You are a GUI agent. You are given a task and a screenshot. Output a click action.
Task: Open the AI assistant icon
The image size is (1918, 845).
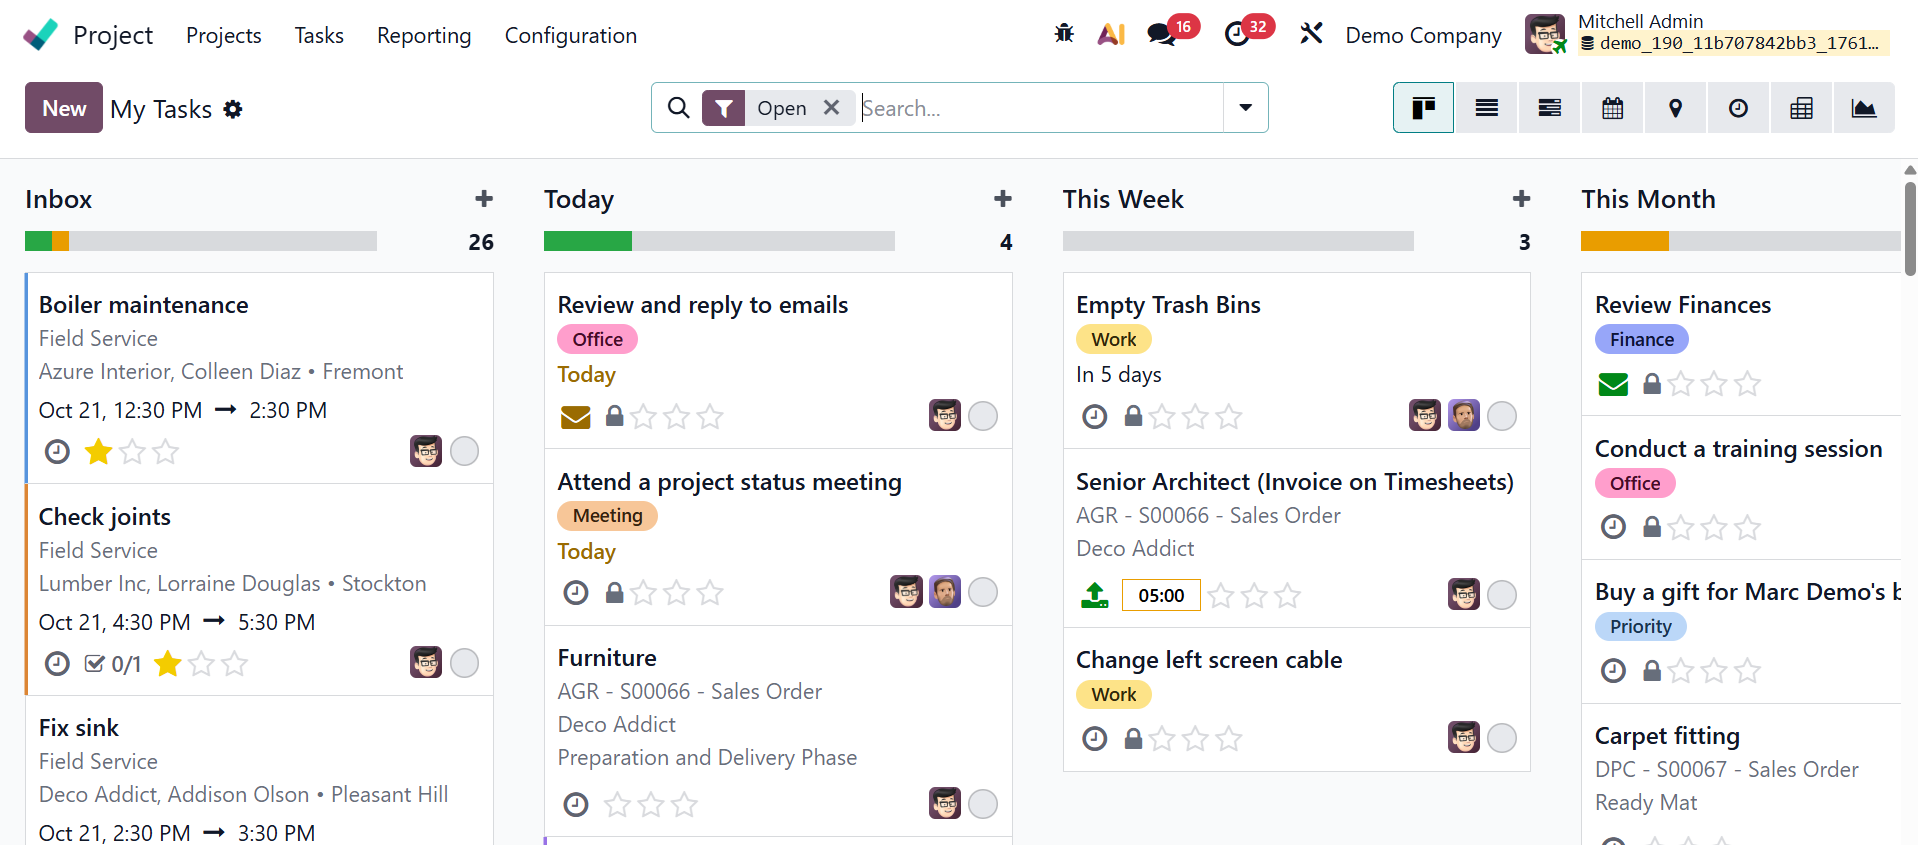pyautogui.click(x=1111, y=34)
